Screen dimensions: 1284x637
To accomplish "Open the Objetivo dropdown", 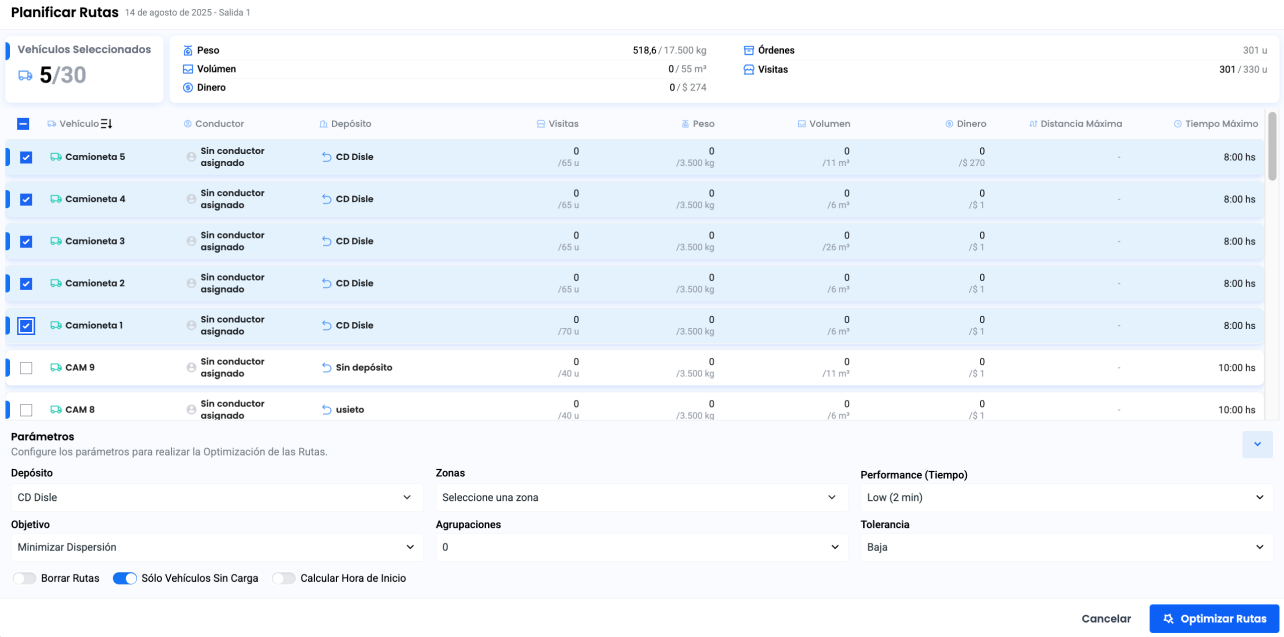I will point(217,547).
